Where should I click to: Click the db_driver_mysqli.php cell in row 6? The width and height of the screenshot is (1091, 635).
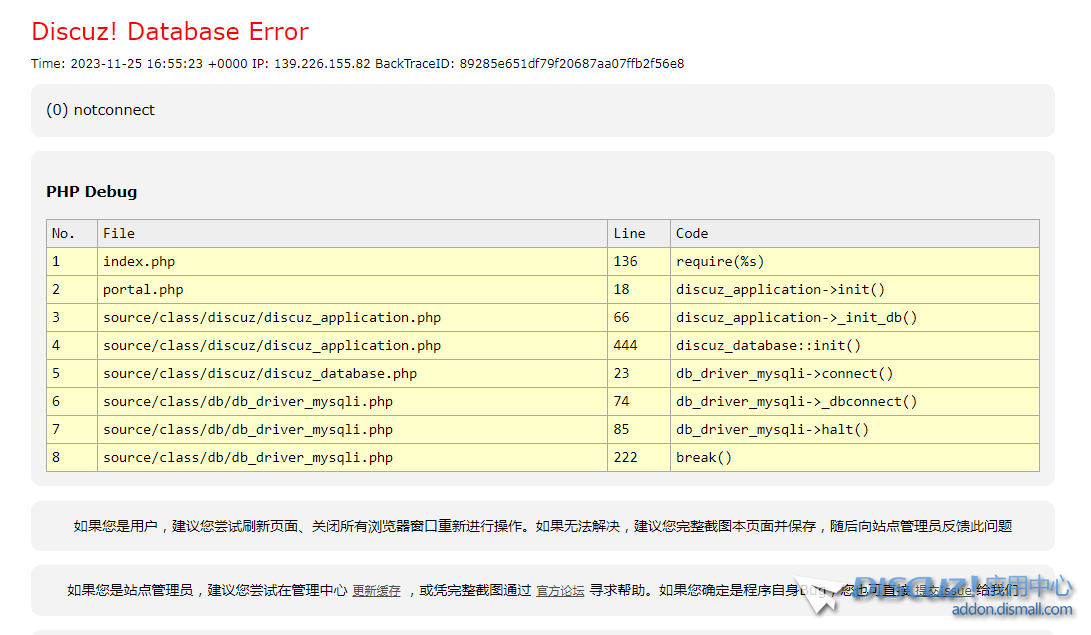[x=352, y=401]
